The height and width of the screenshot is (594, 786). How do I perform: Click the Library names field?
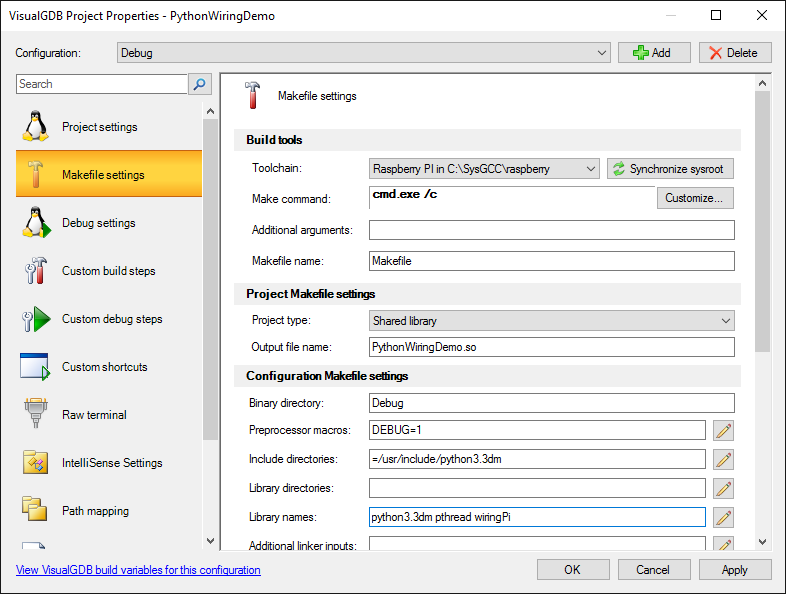pyautogui.click(x=537, y=517)
